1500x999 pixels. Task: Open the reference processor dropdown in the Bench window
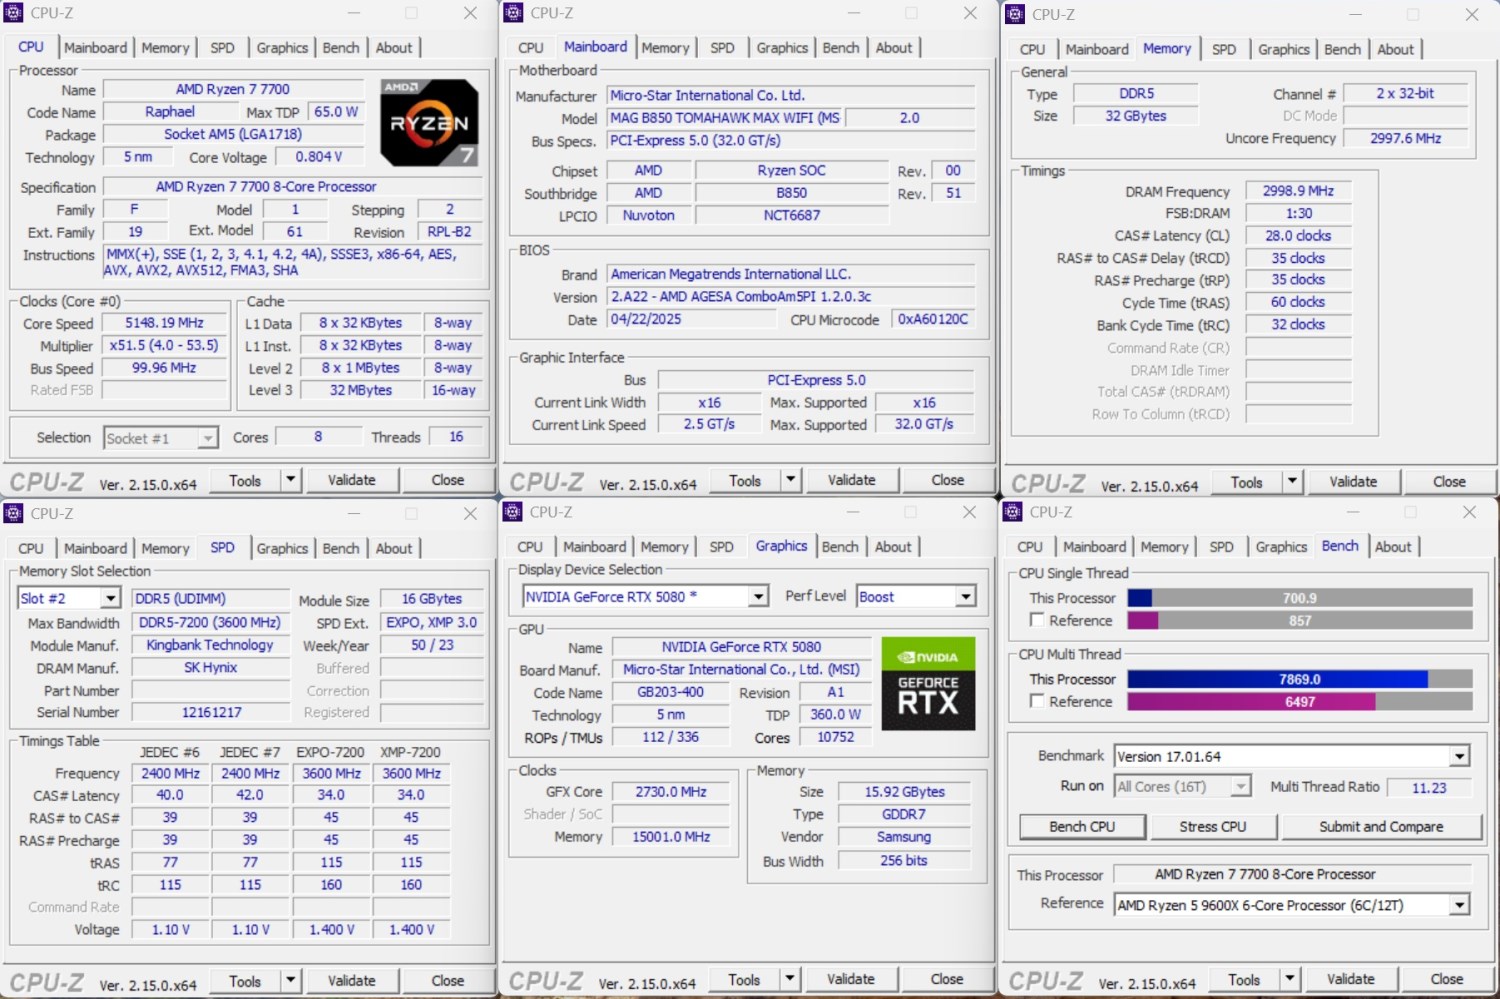point(1459,905)
